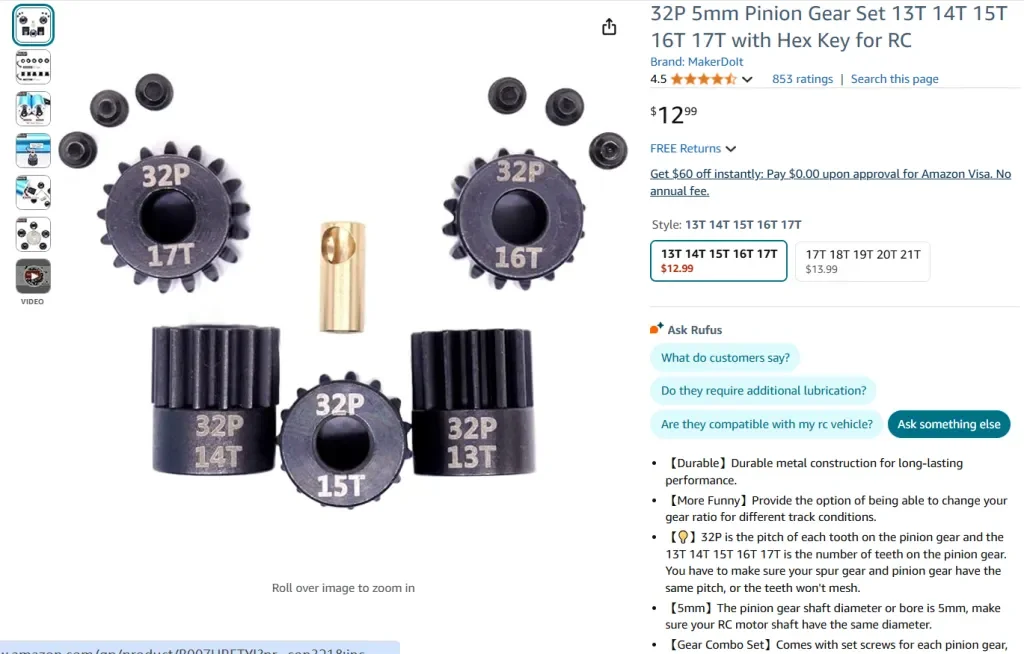Choose the 17T 18T 19T 20T 21T style

(862, 261)
